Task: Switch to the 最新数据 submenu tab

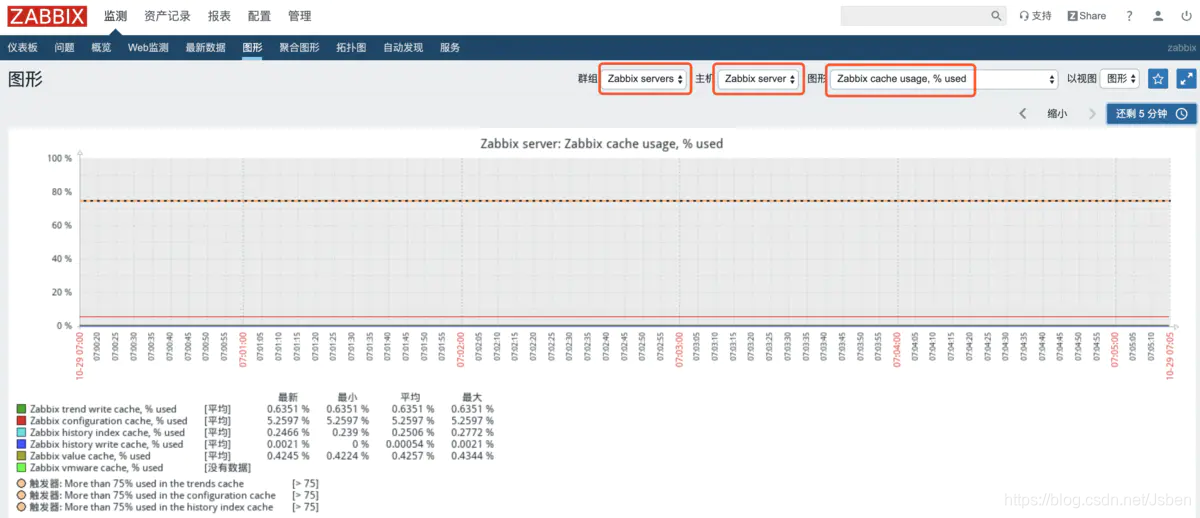Action: click(205, 48)
